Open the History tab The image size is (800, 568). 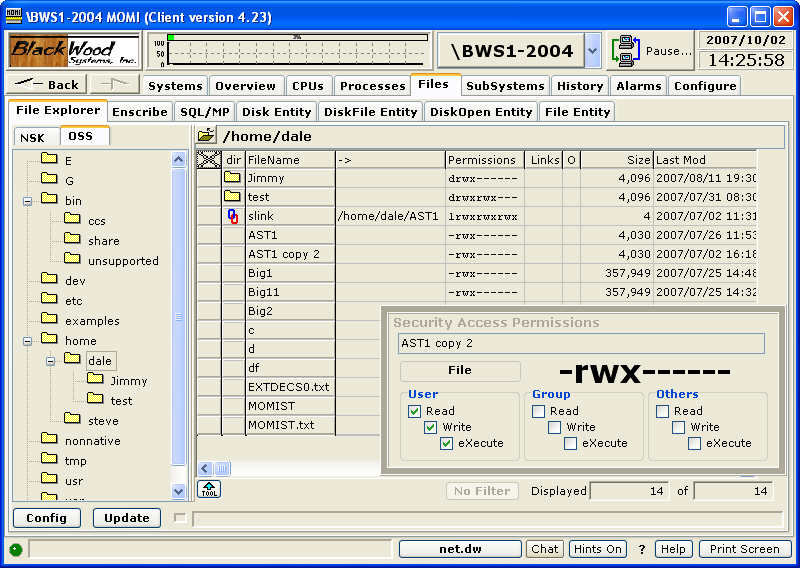coord(580,86)
